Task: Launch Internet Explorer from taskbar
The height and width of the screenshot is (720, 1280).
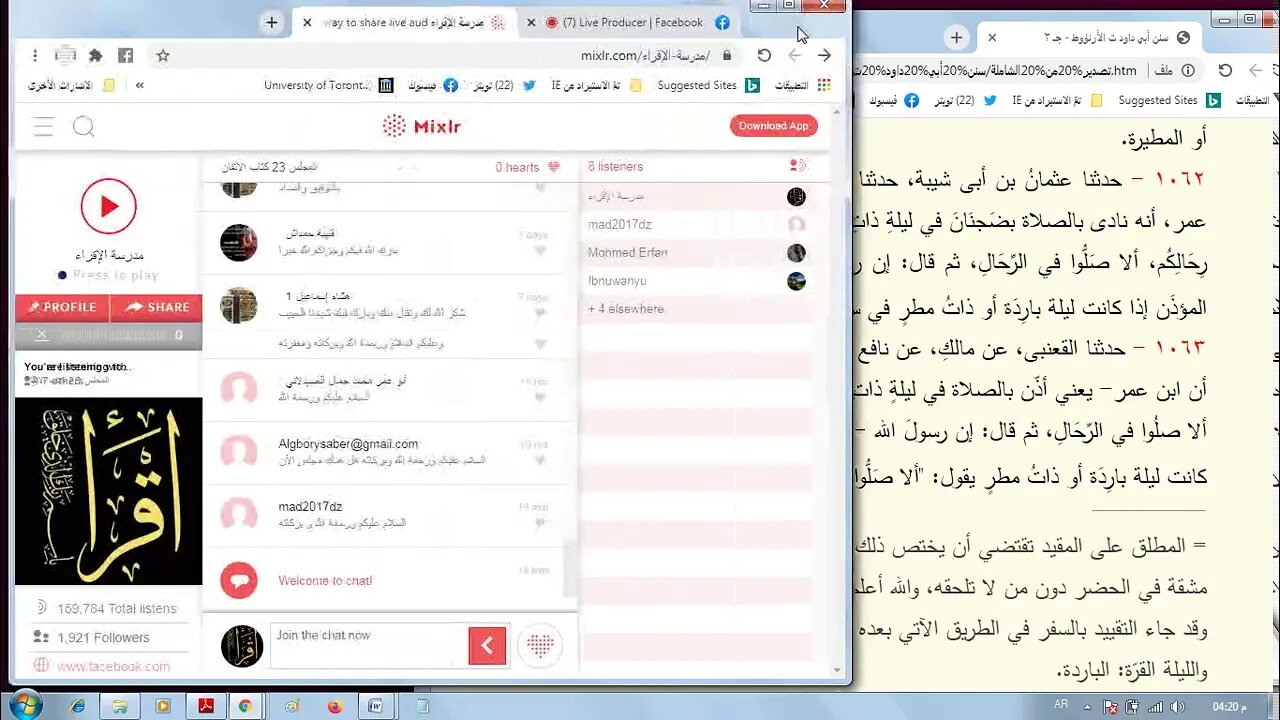Action: click(78, 706)
